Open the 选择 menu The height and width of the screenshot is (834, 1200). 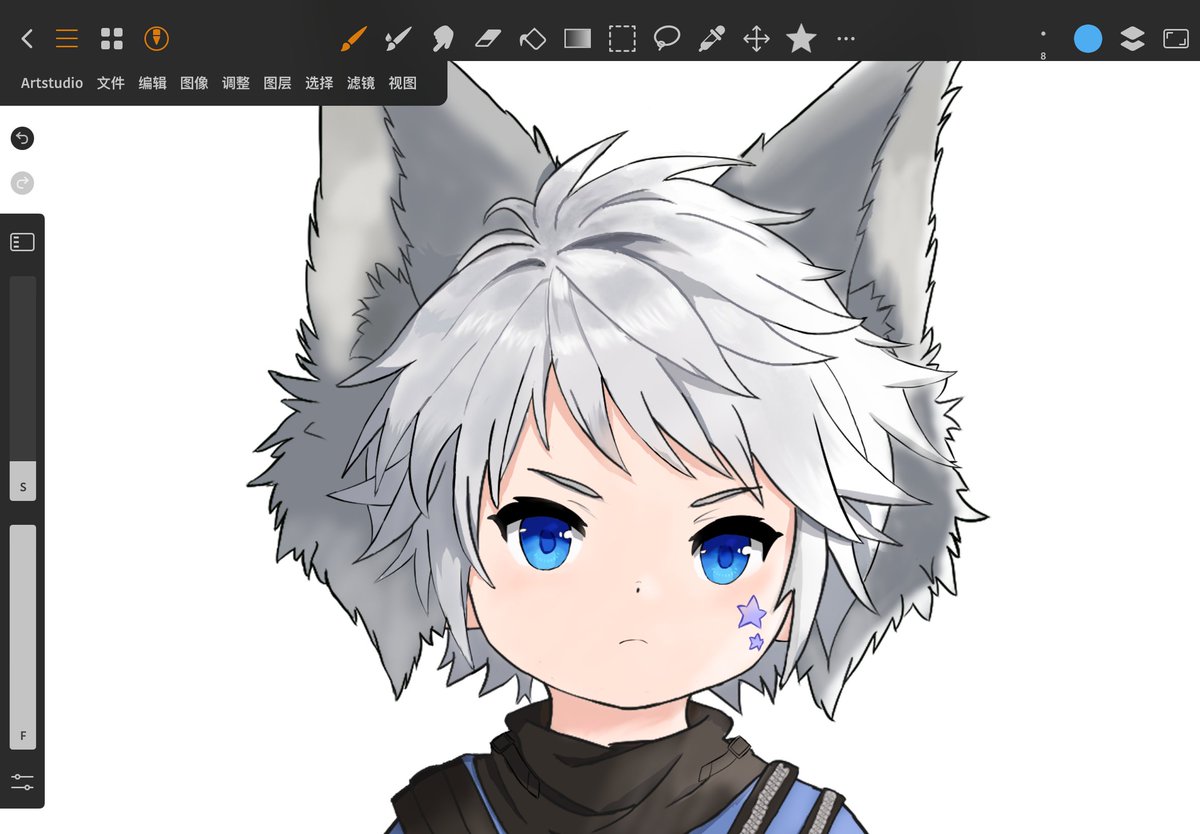(319, 83)
